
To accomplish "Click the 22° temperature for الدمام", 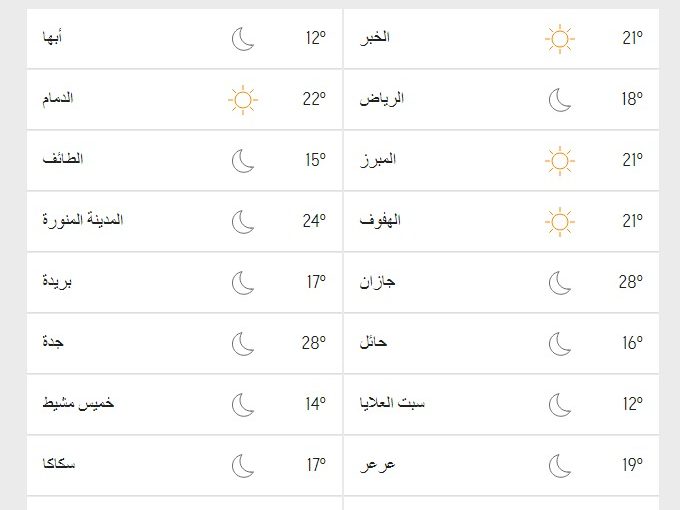I will click(x=314, y=100).
